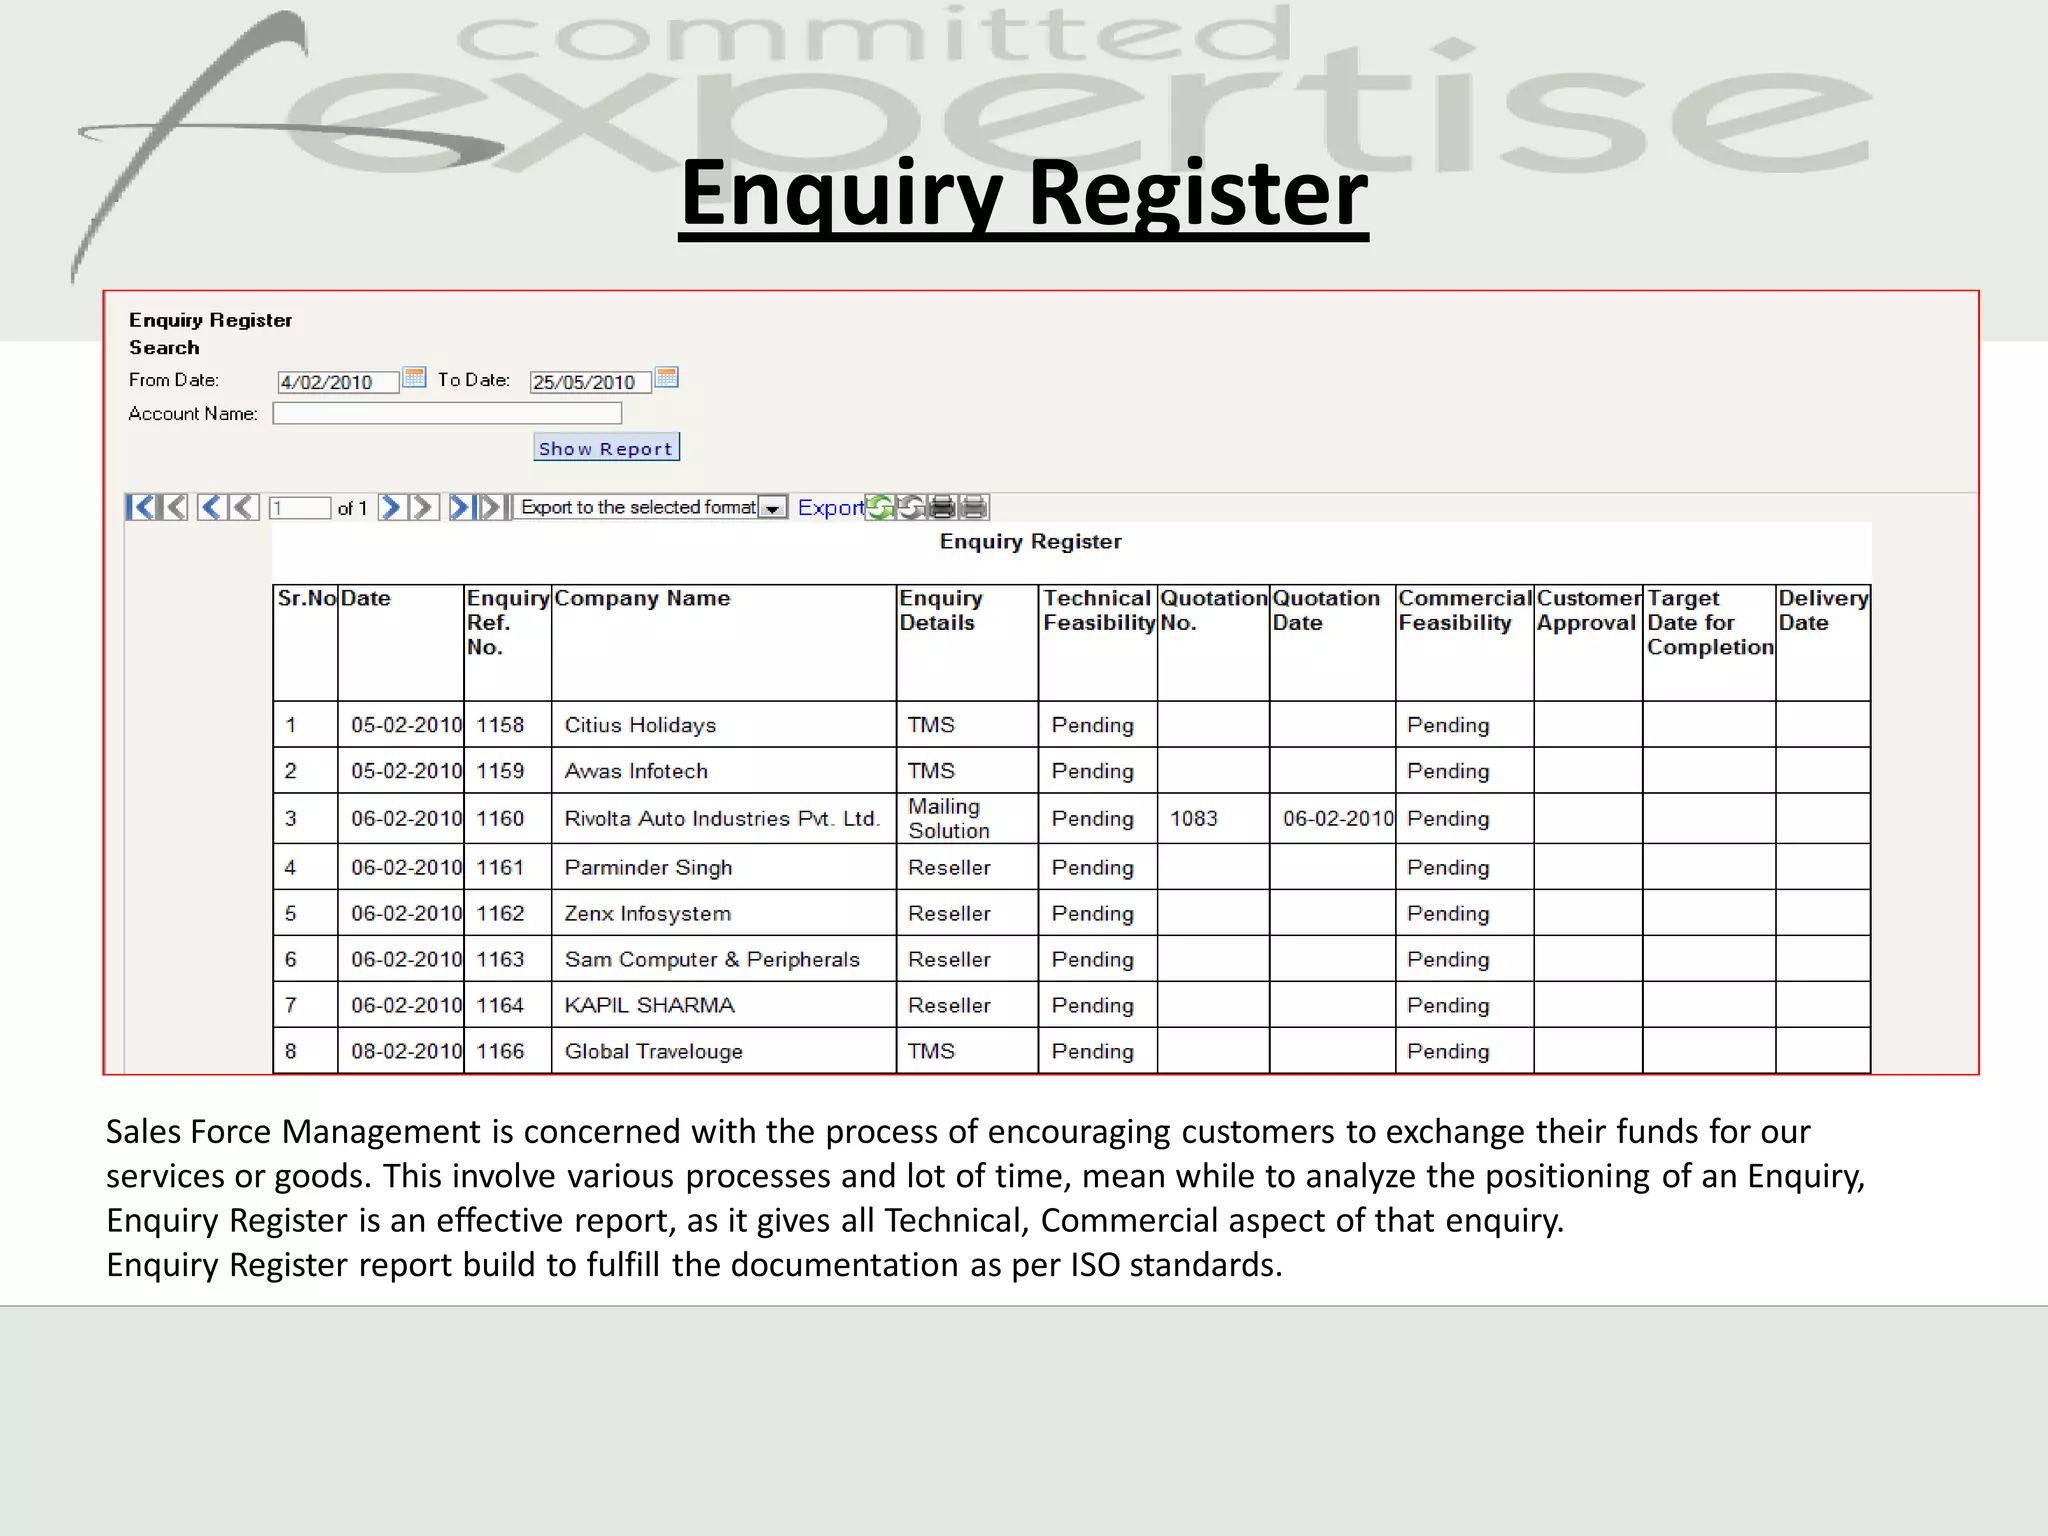This screenshot has width=2048, height=1536.
Task: Click the Mailing Solution enquiry details cell
Action: click(x=967, y=818)
